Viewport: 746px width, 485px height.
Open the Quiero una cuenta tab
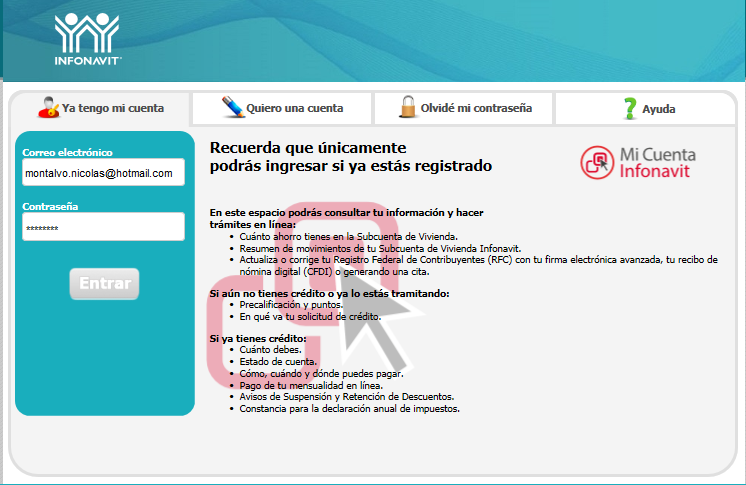tap(295, 108)
